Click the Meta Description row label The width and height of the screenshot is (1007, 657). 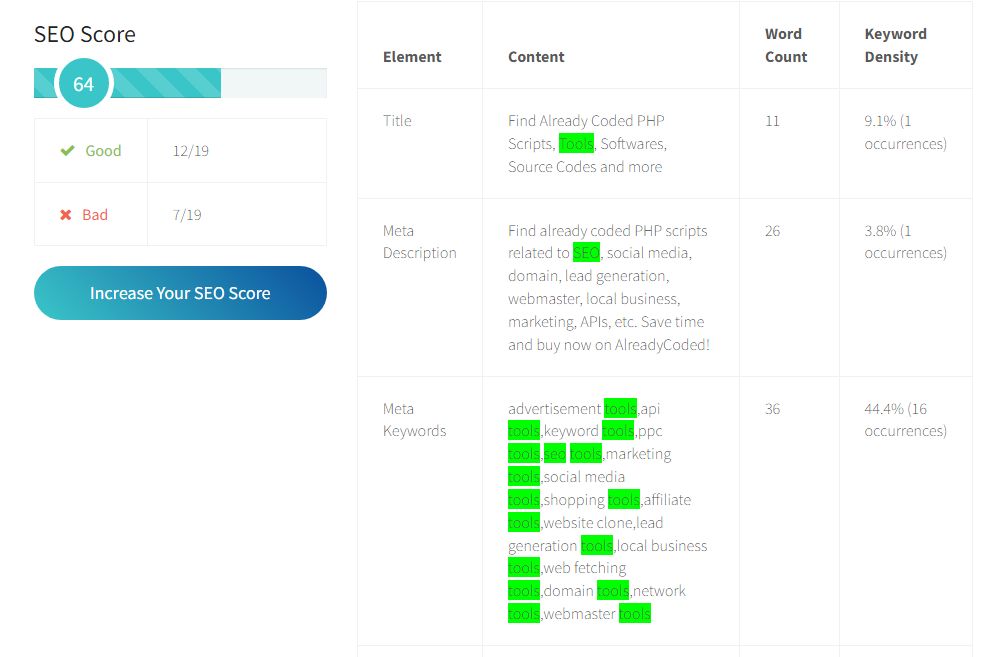coord(419,242)
